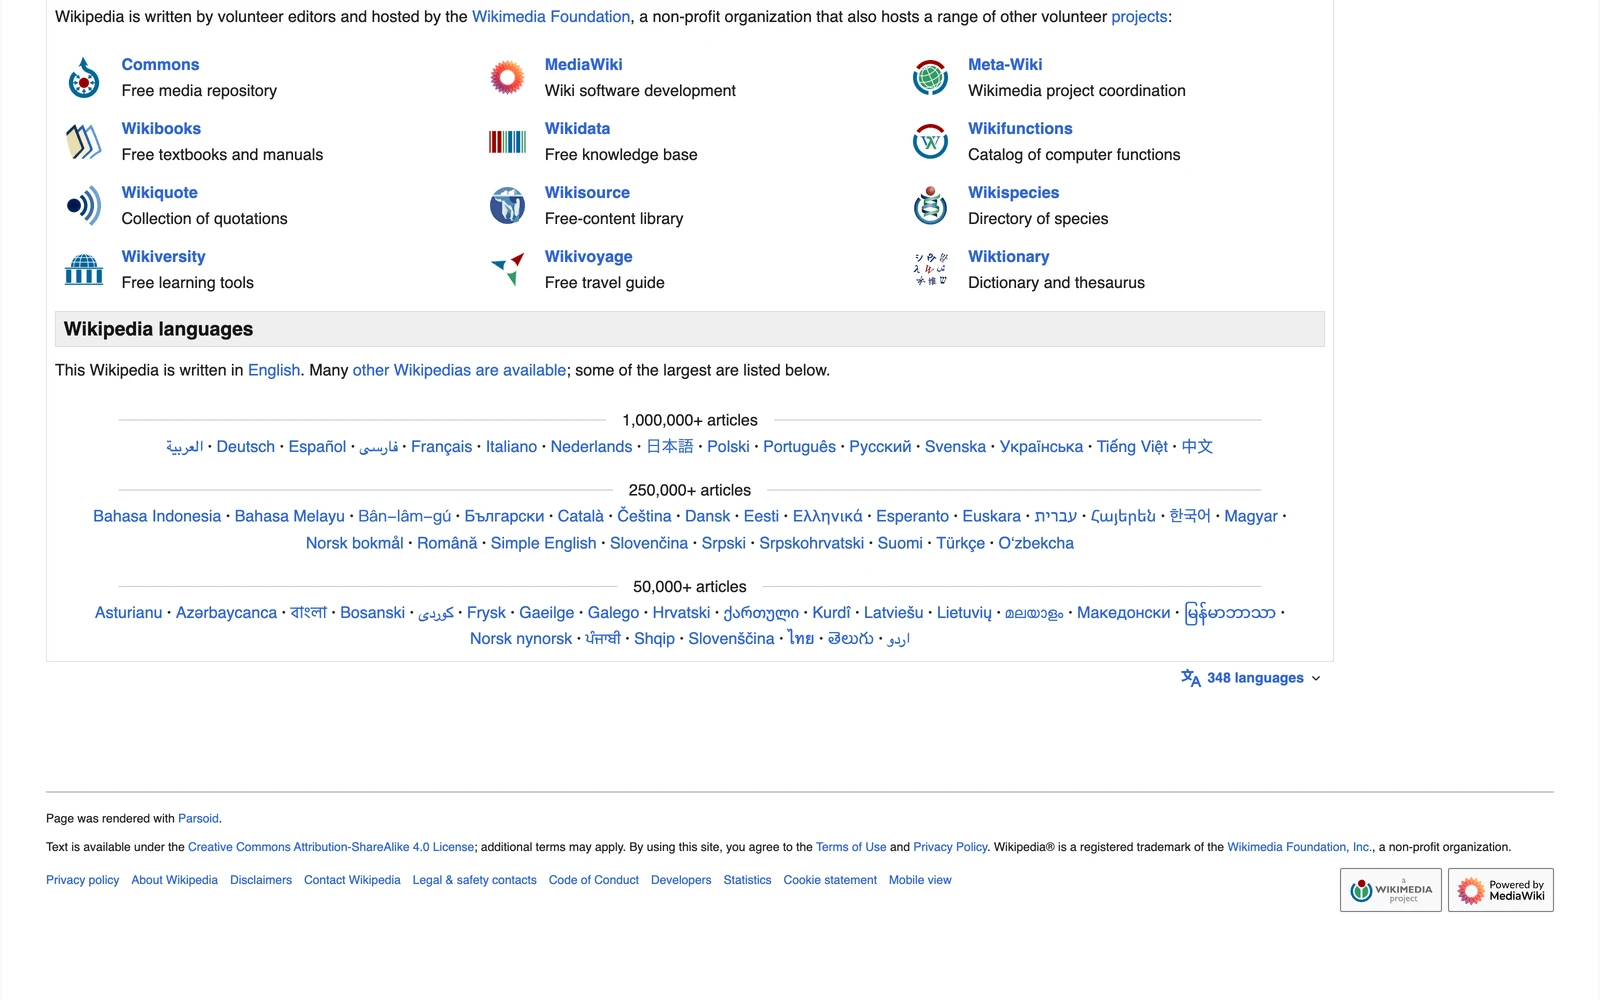Open other Wikipedias are available link
1600x1000 pixels.
pyautogui.click(x=459, y=370)
